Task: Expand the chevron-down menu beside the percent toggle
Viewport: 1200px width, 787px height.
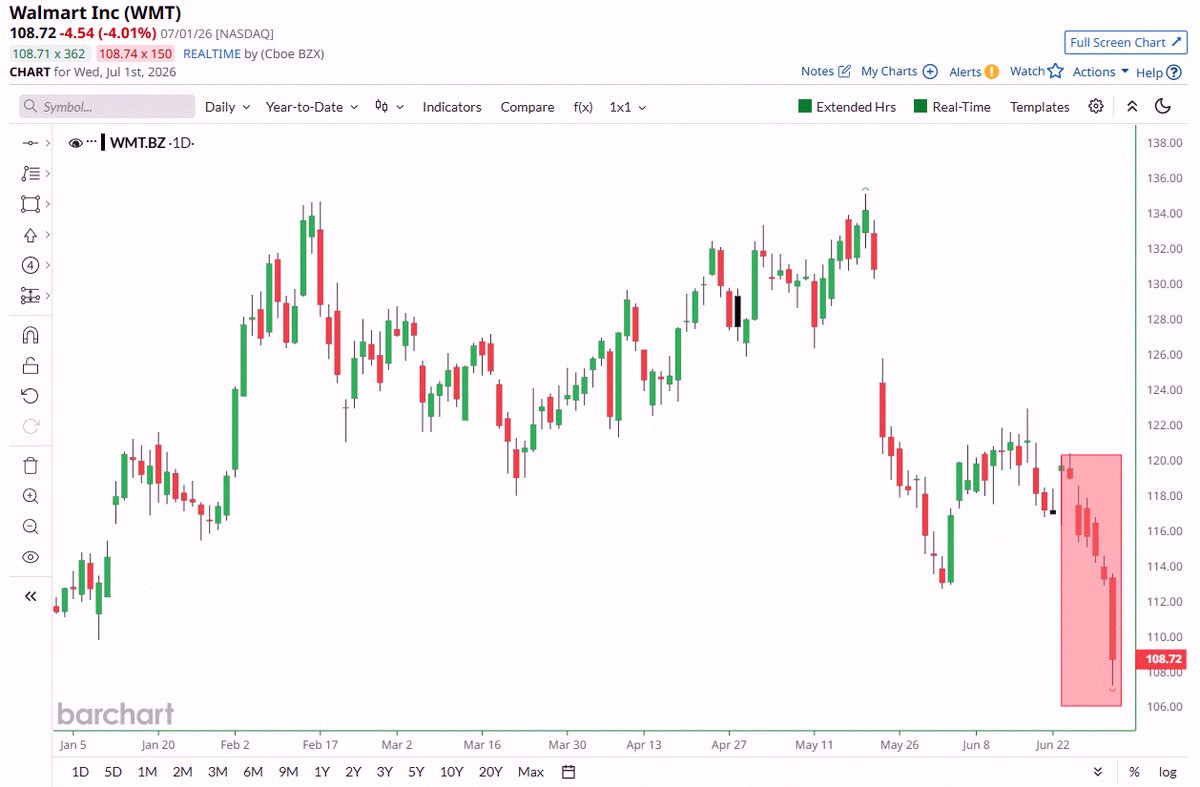Action: (1098, 772)
